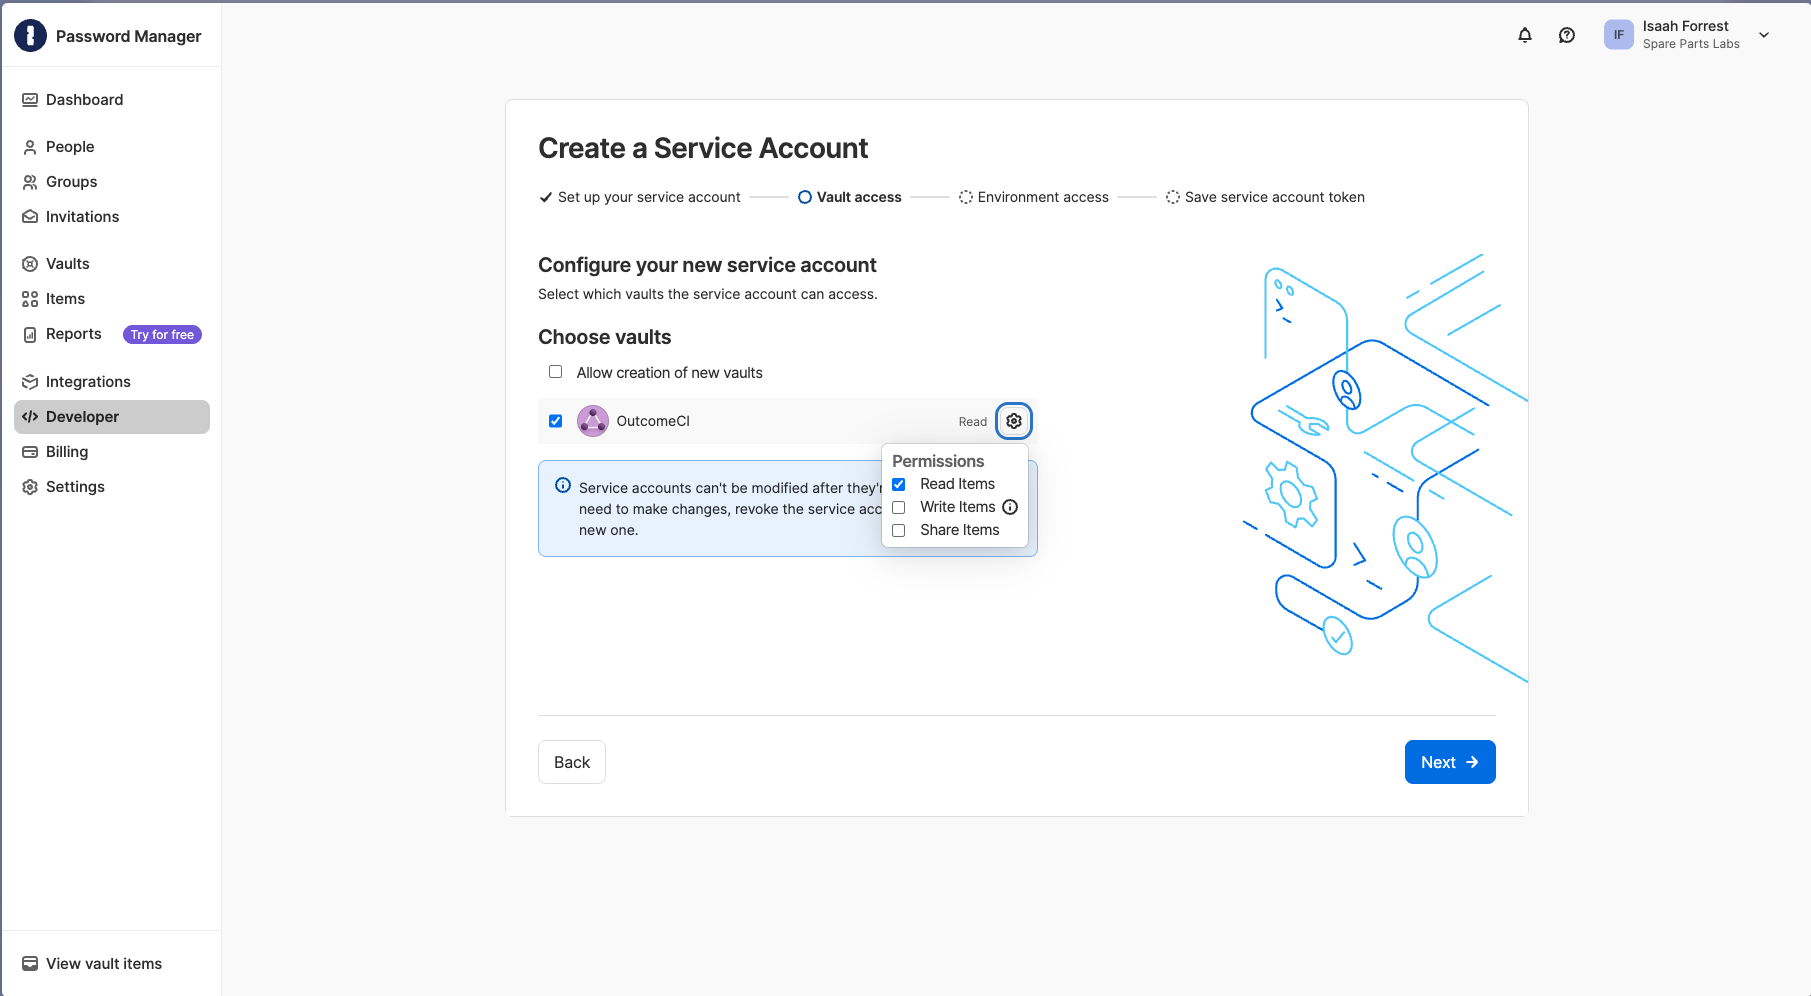Click the Write Items info icon
The image size is (1811, 996).
point(1010,507)
